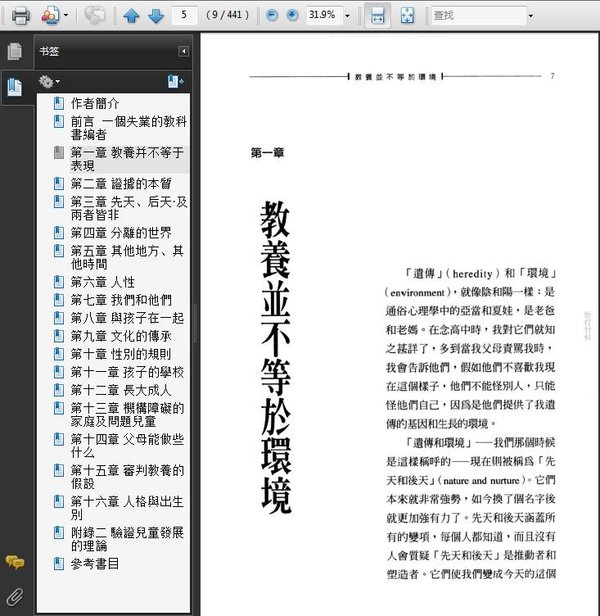Select bookmark 第六章 人性

point(103,282)
